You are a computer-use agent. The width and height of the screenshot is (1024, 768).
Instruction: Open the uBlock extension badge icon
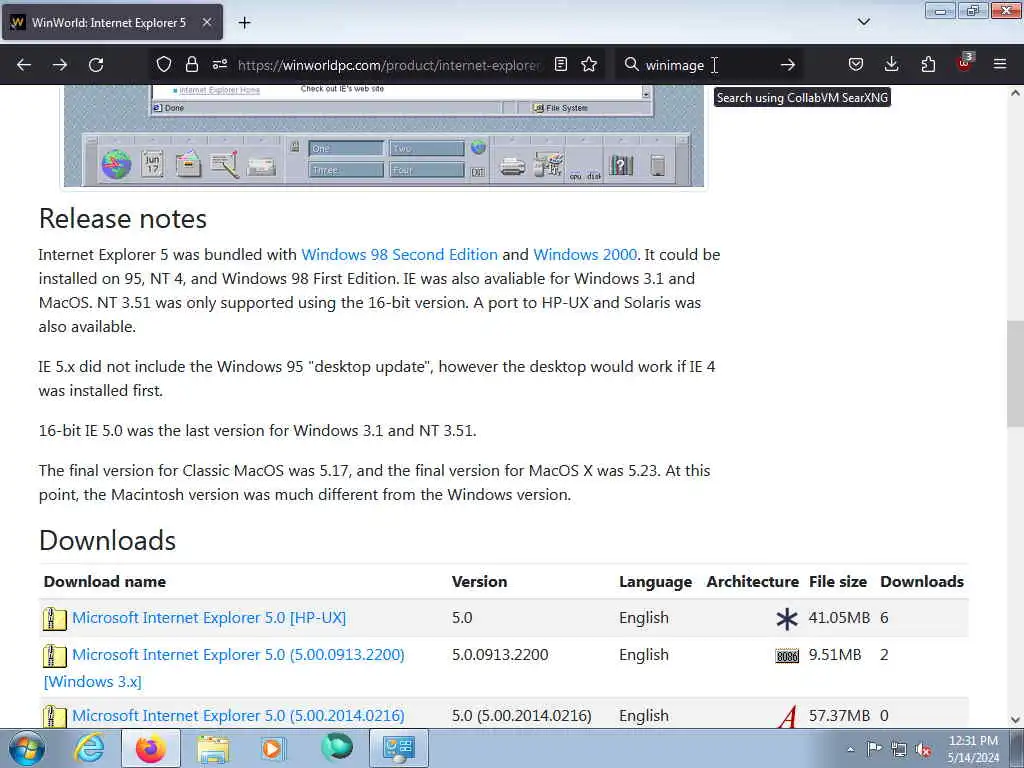coord(965,63)
